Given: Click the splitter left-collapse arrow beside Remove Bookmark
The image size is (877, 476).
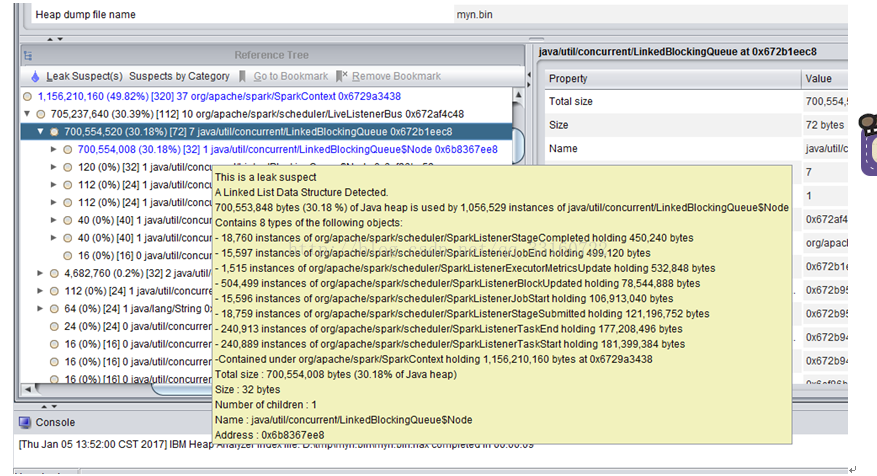Looking at the screenshot, I should [x=529, y=74].
